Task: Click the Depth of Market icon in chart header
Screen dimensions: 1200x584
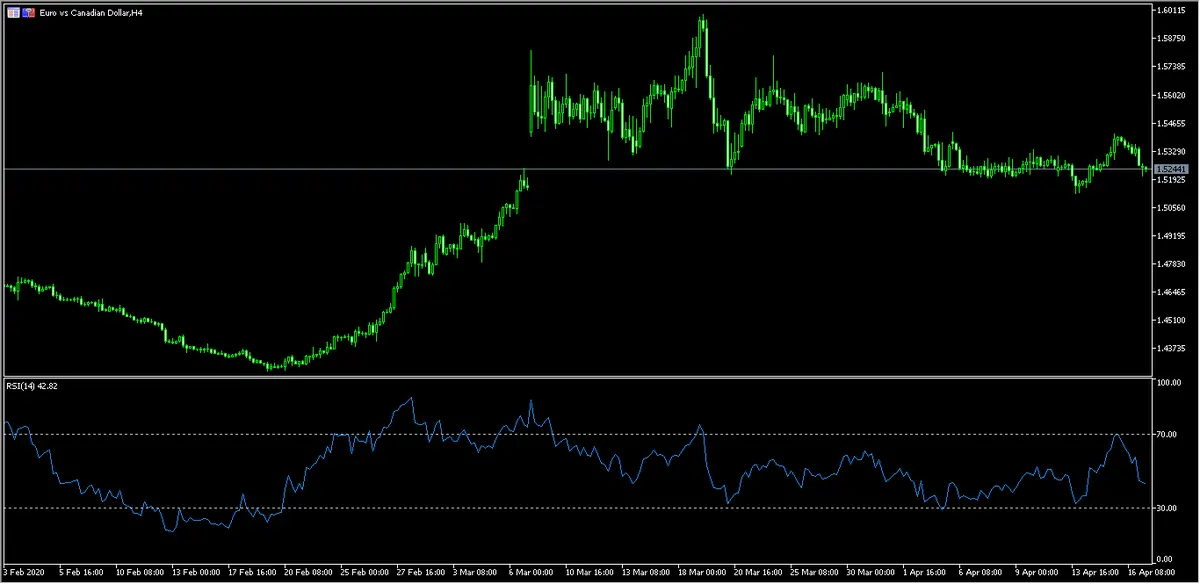Action: pos(15,13)
